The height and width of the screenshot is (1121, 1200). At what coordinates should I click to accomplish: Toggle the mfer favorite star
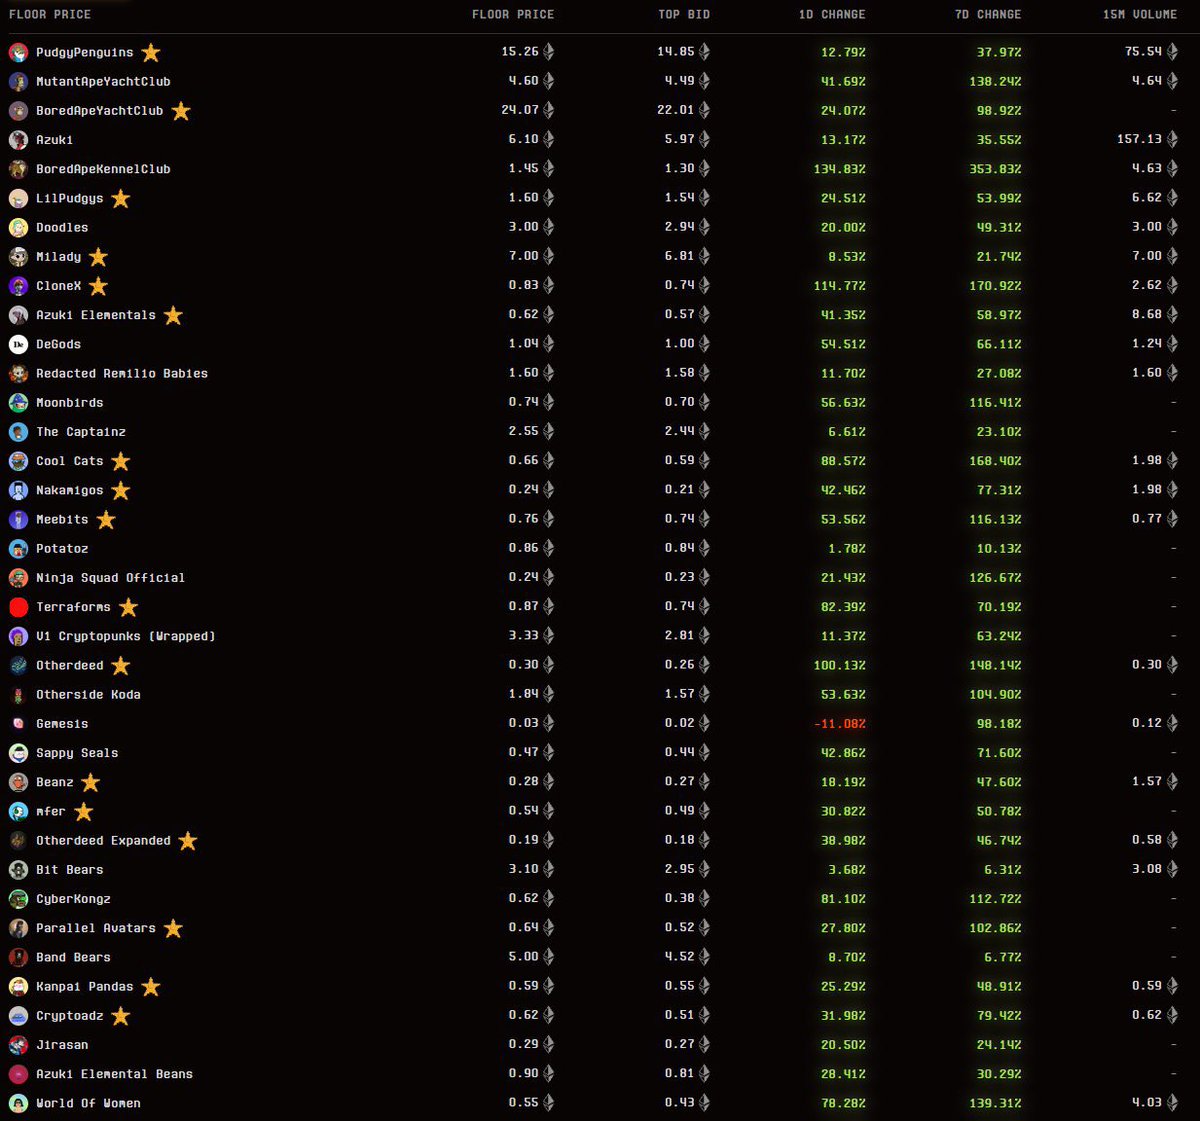[83, 811]
